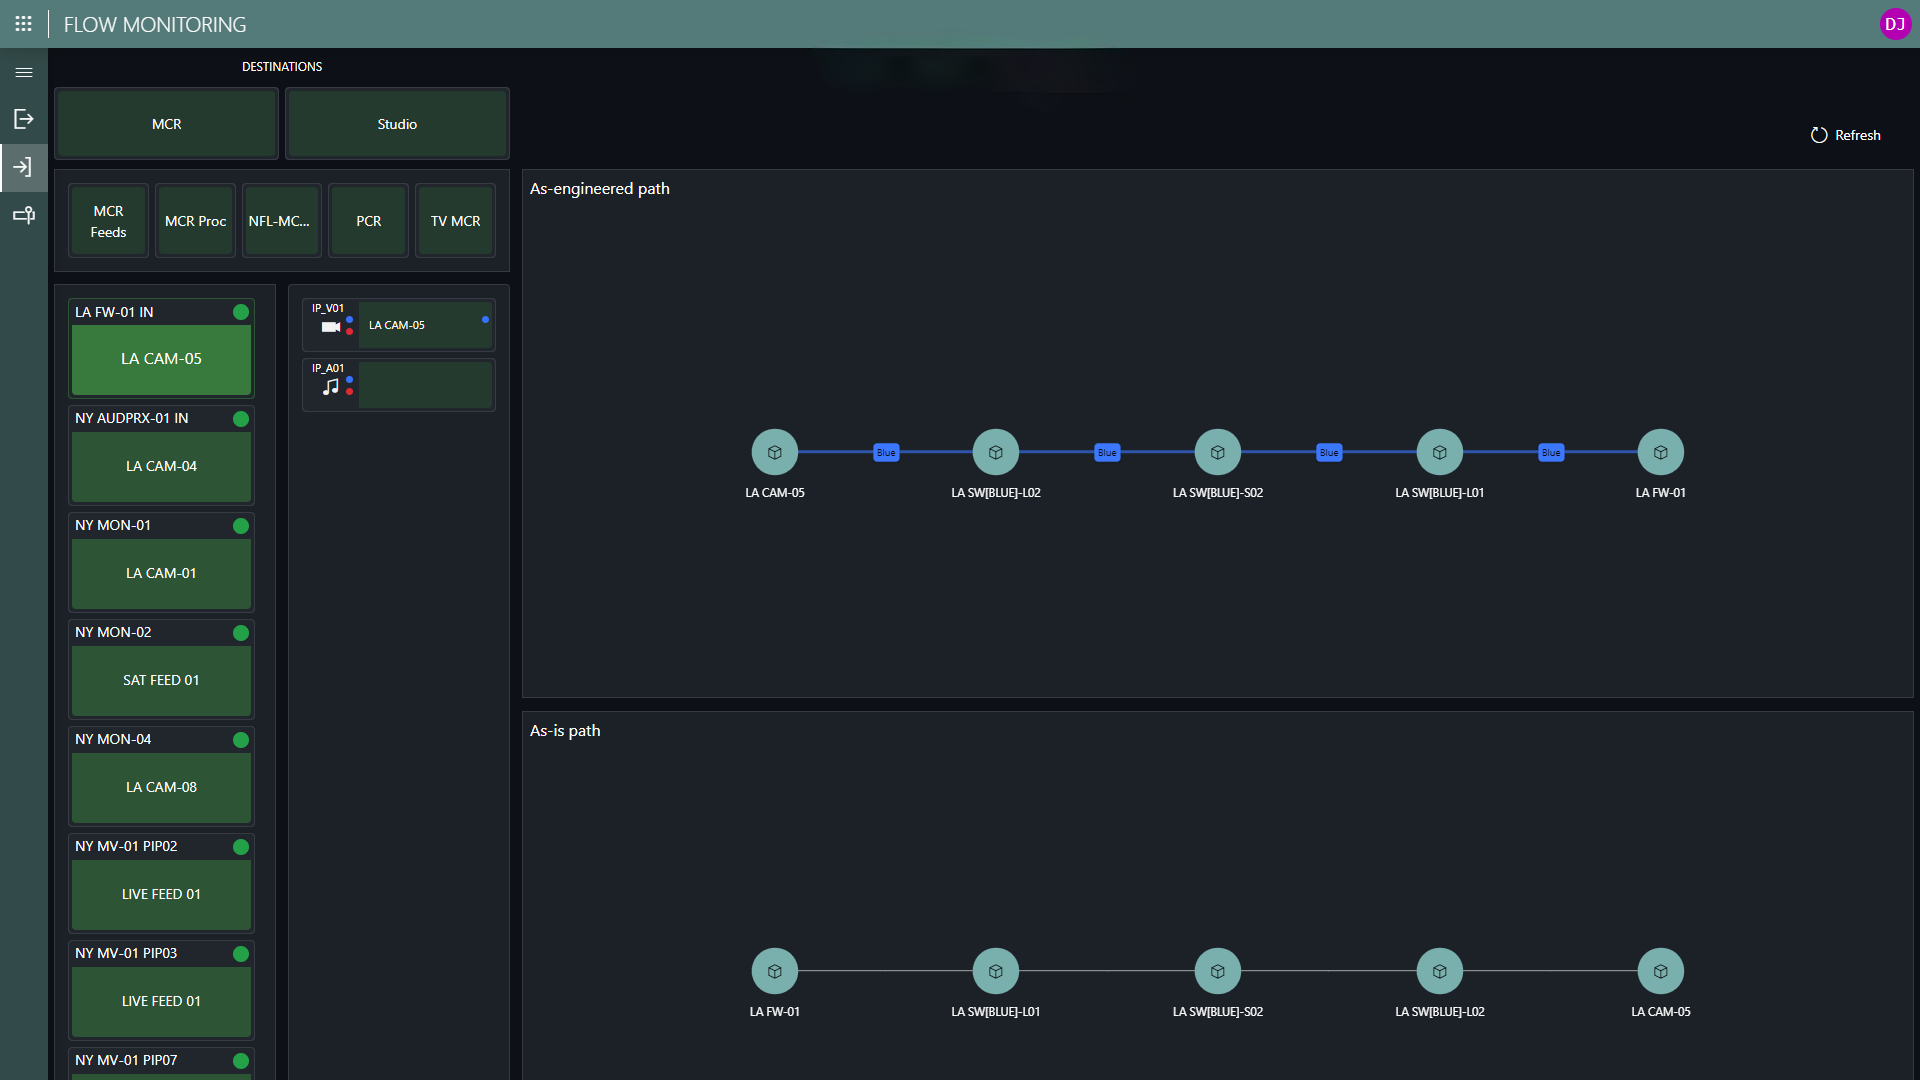Expand the hamburger sidebar menu

pyautogui.click(x=24, y=72)
